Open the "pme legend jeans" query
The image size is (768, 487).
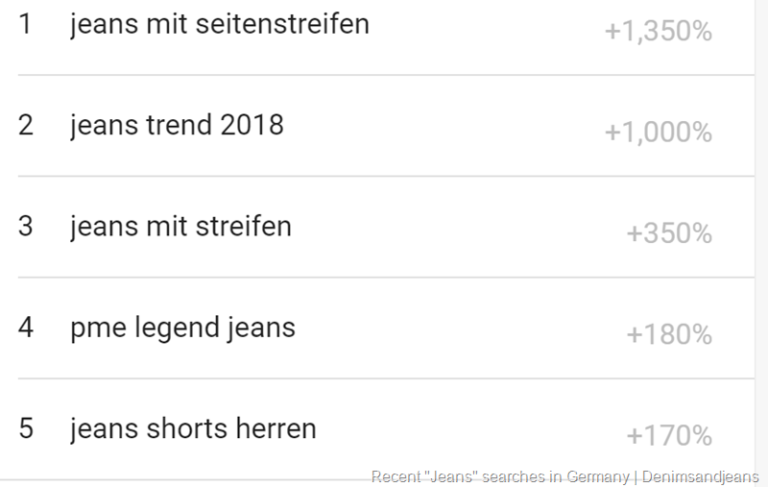tap(183, 327)
